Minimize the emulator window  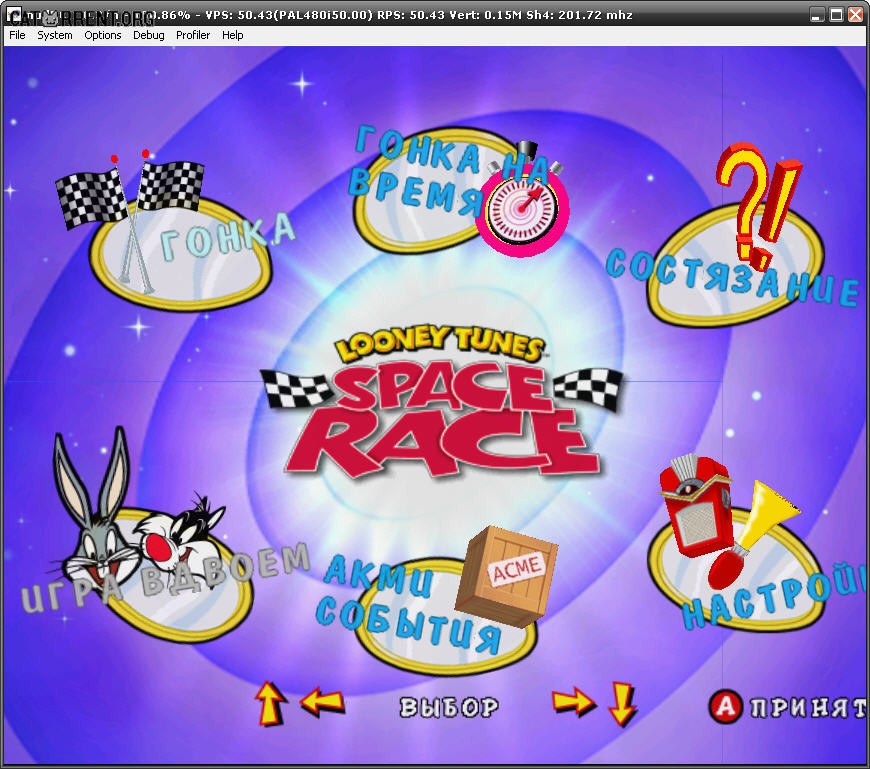[x=816, y=15]
